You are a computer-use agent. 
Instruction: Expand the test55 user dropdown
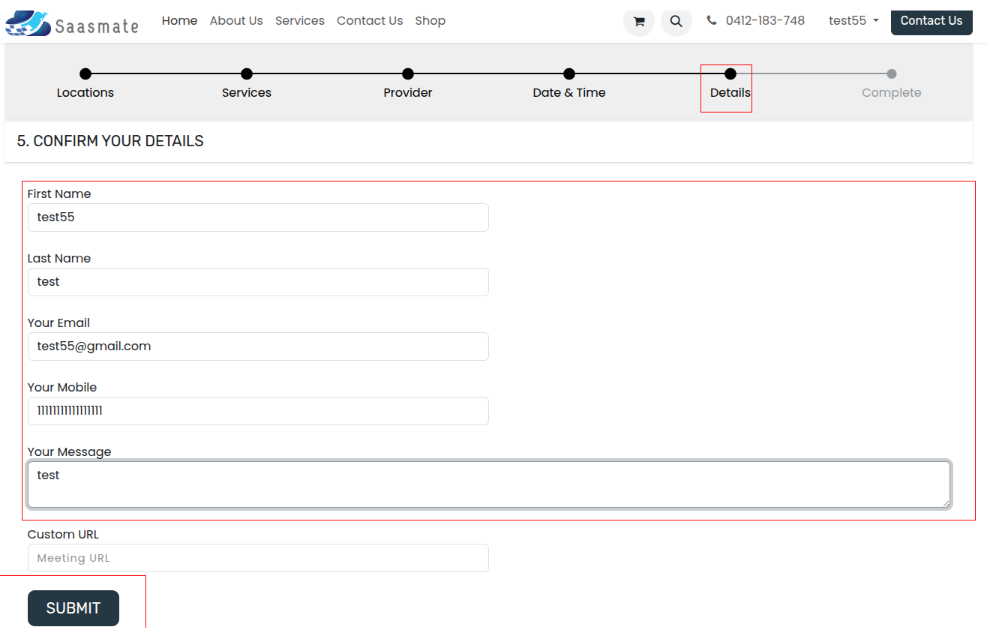pyautogui.click(x=853, y=21)
